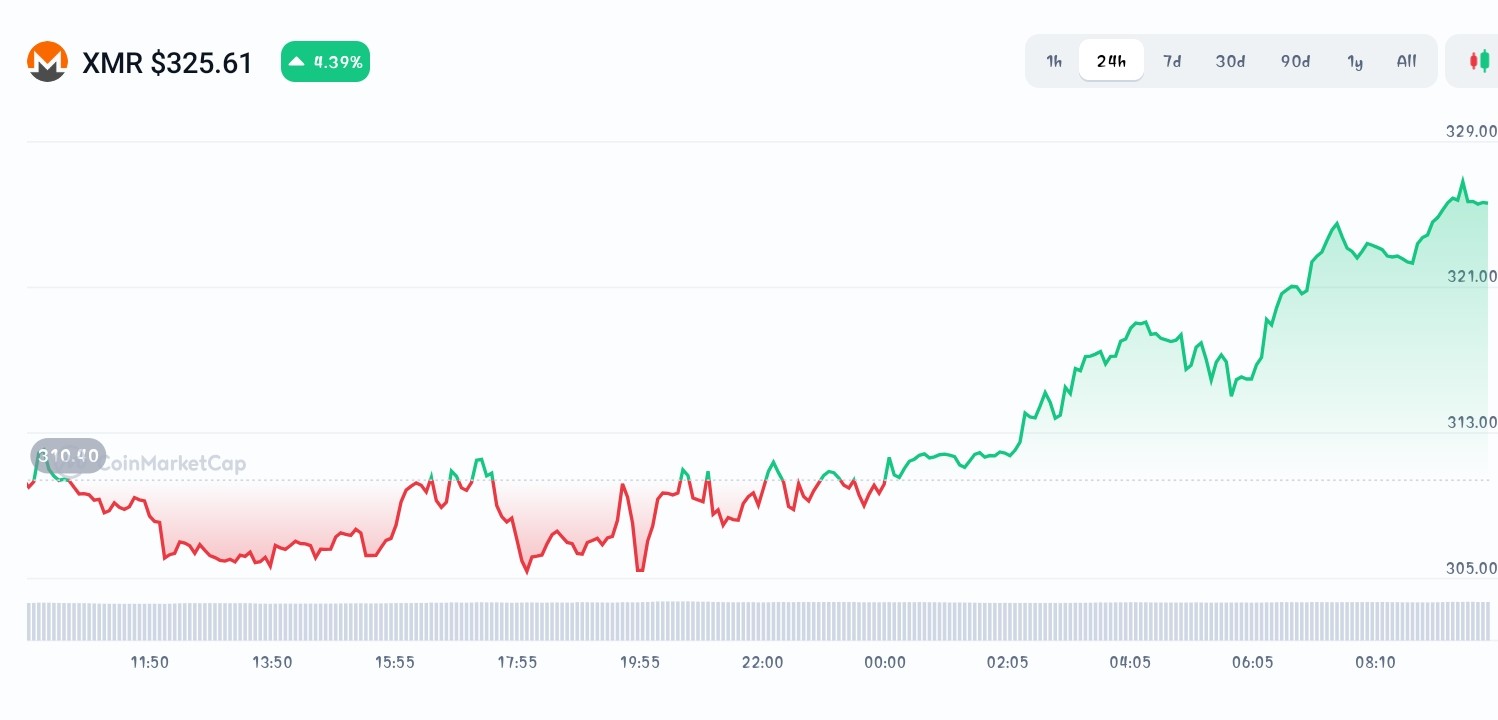Viewport: 1498px width, 720px height.
Task: Click the 19:55 time axis label
Action: click(x=640, y=662)
